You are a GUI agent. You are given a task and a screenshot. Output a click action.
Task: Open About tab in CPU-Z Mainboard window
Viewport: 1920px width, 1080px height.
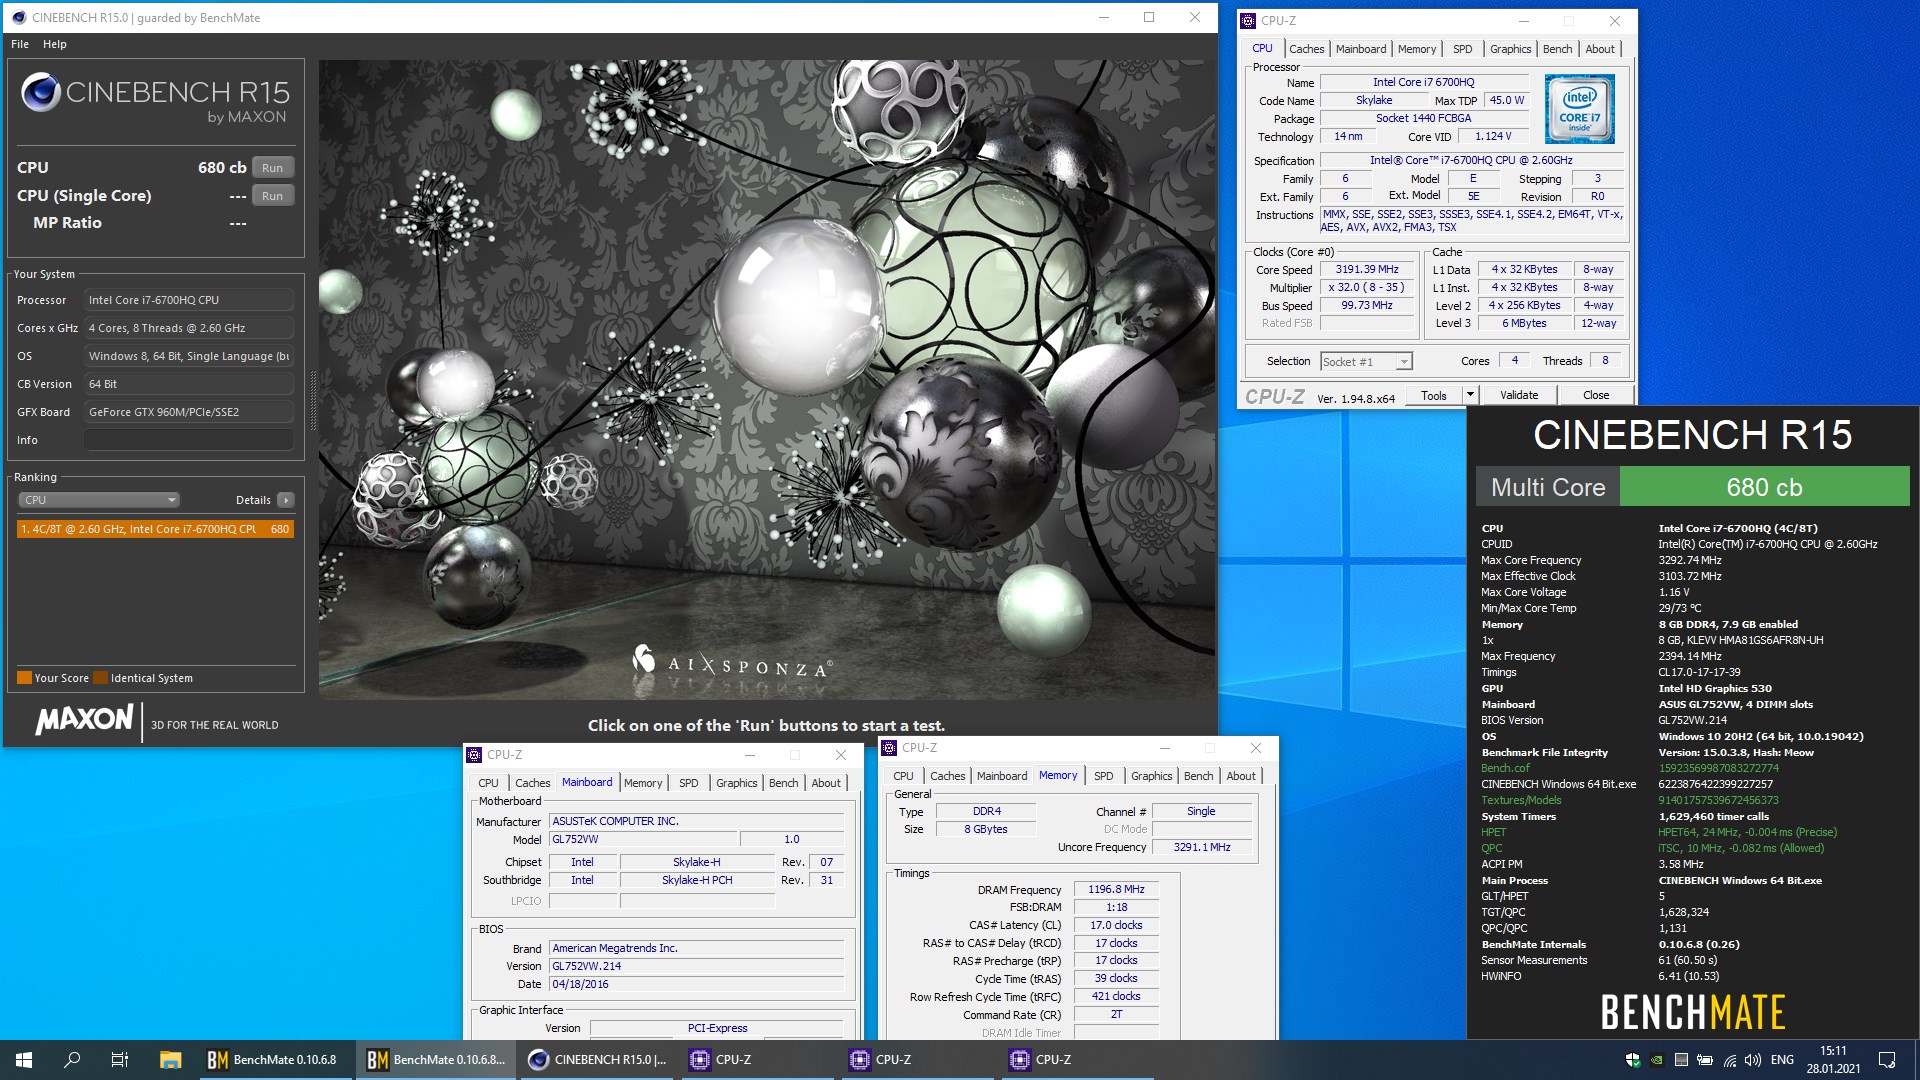click(826, 783)
